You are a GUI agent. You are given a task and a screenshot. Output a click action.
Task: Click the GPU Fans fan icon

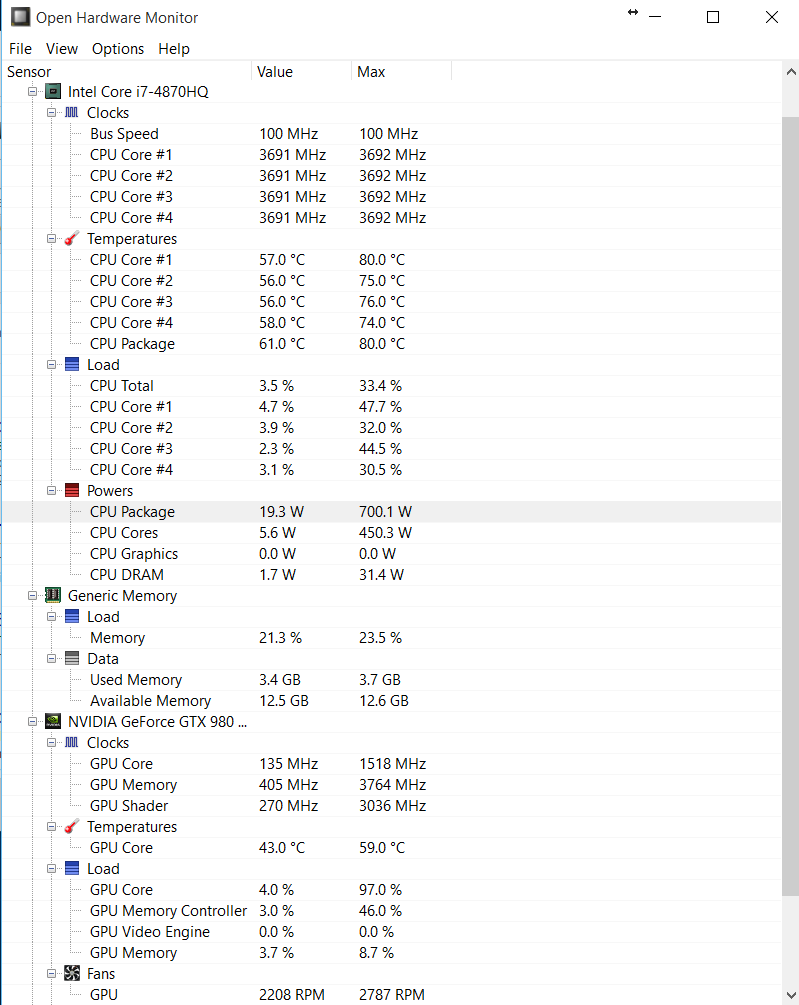72,973
